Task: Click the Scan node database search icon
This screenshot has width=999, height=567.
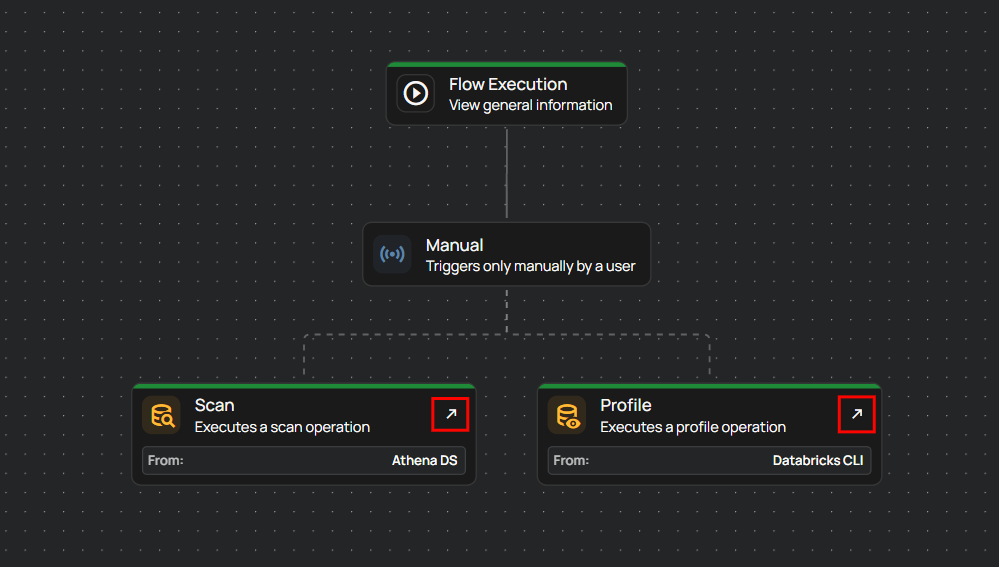Action: [x=161, y=415]
